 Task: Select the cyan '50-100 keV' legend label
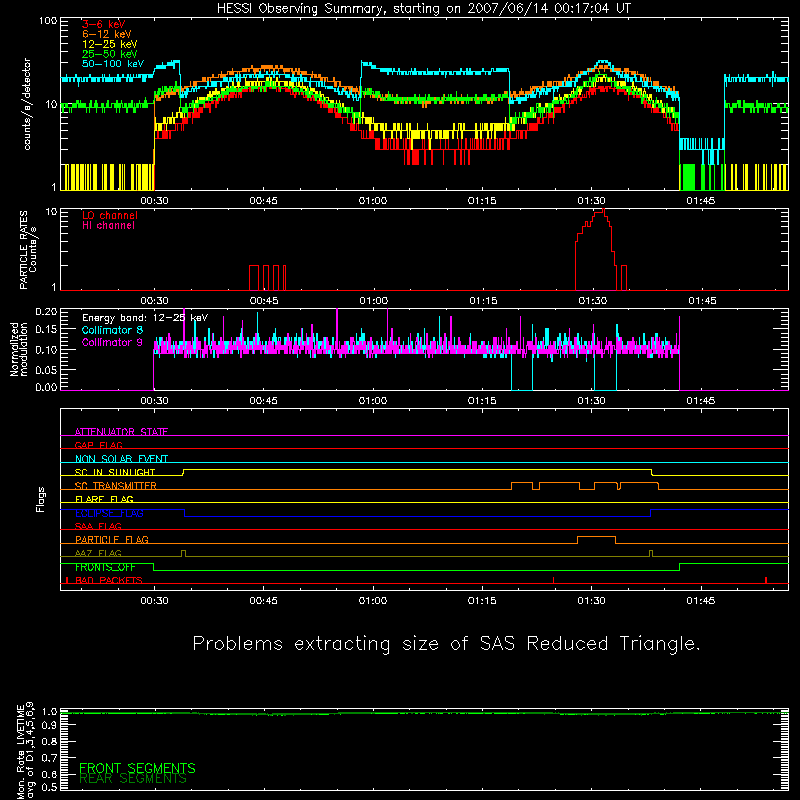click(x=113, y=64)
